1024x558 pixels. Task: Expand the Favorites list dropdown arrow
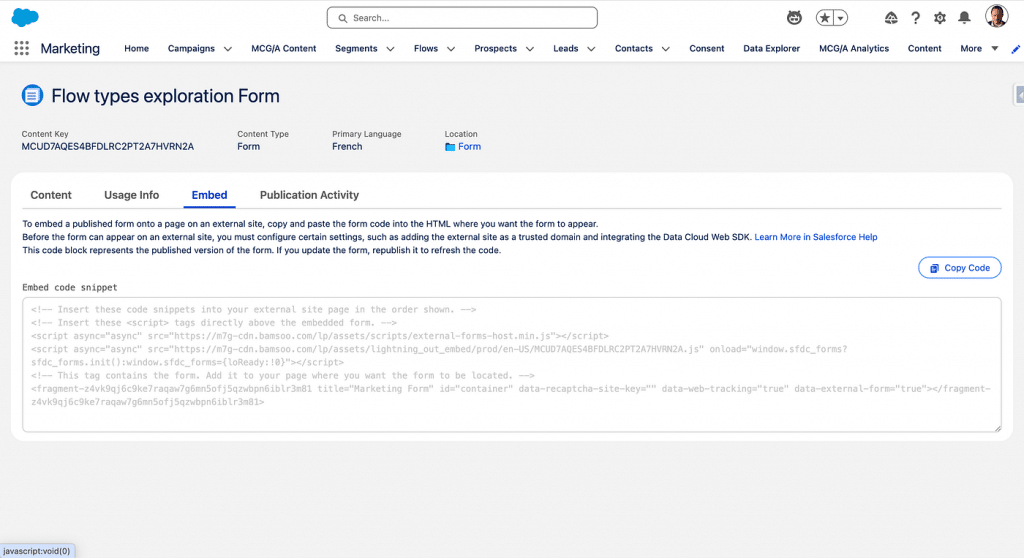click(x=841, y=18)
